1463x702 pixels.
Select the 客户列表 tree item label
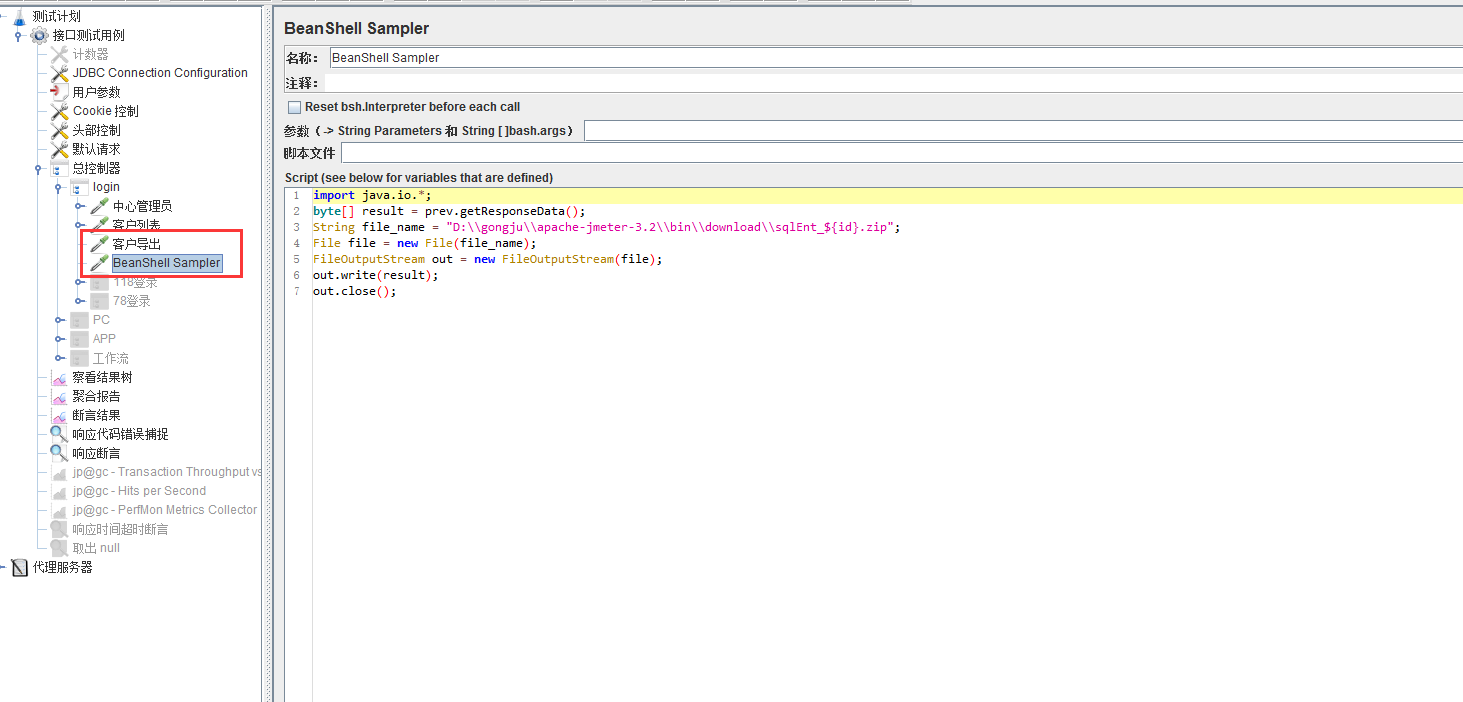136,225
